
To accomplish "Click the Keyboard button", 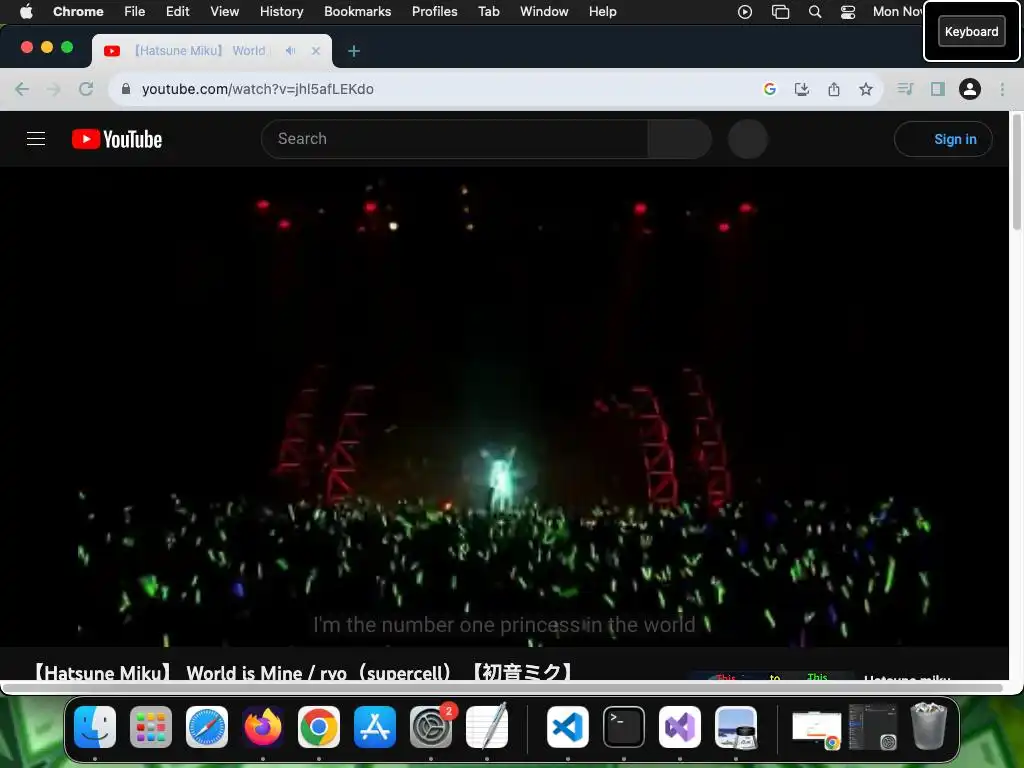I will point(972,31).
